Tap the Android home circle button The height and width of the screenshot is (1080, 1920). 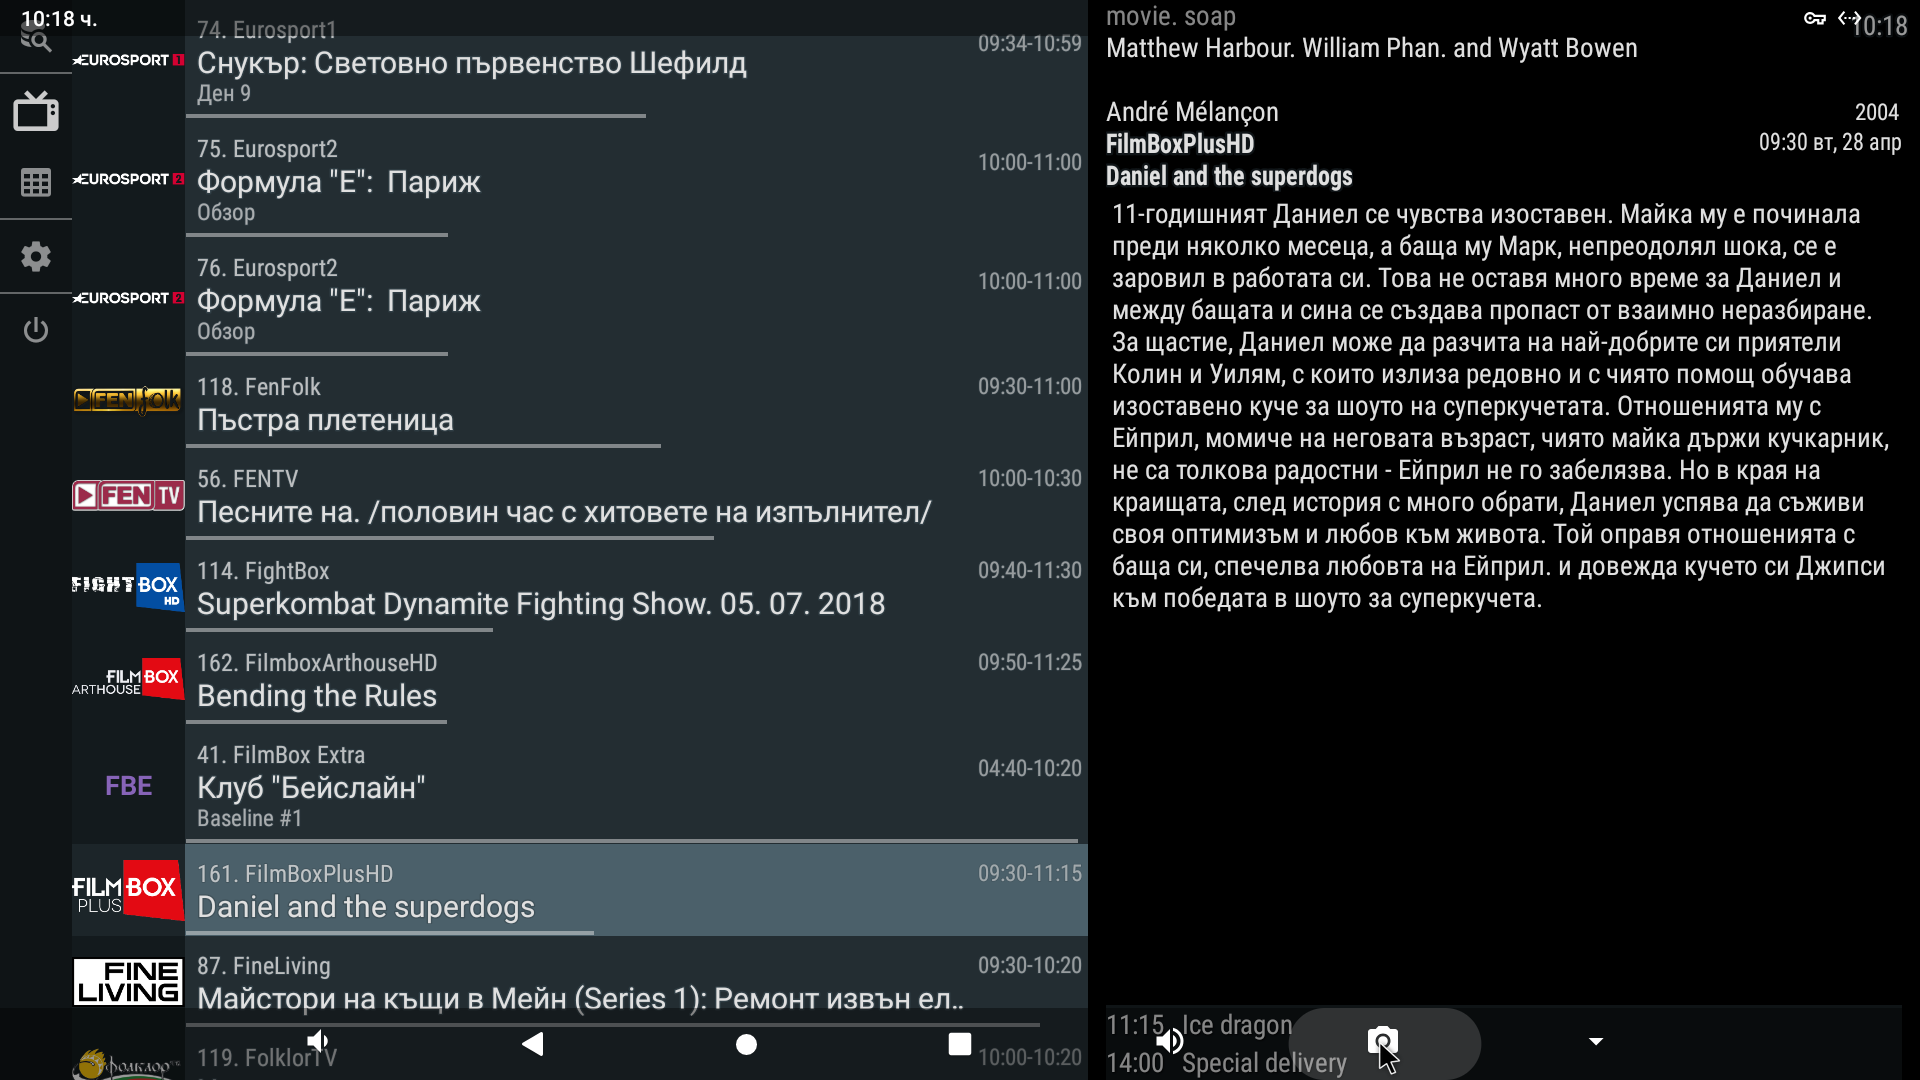[746, 1044]
